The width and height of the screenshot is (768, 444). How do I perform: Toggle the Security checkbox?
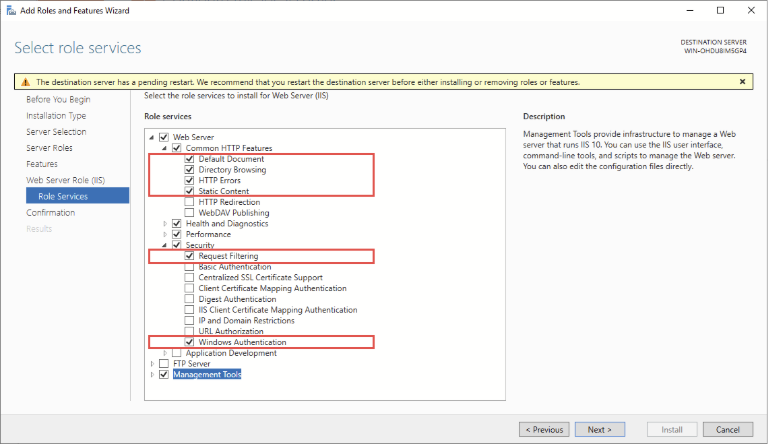point(177,245)
